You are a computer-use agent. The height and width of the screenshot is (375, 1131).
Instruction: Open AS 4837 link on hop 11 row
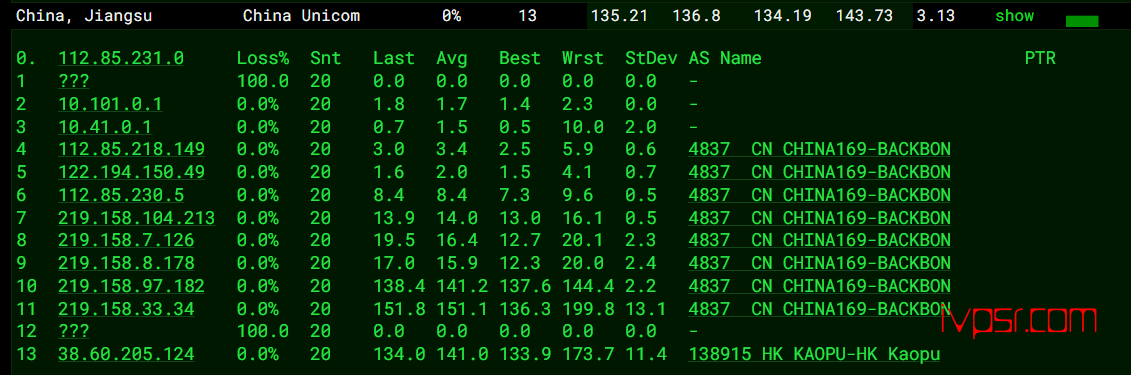pos(819,309)
